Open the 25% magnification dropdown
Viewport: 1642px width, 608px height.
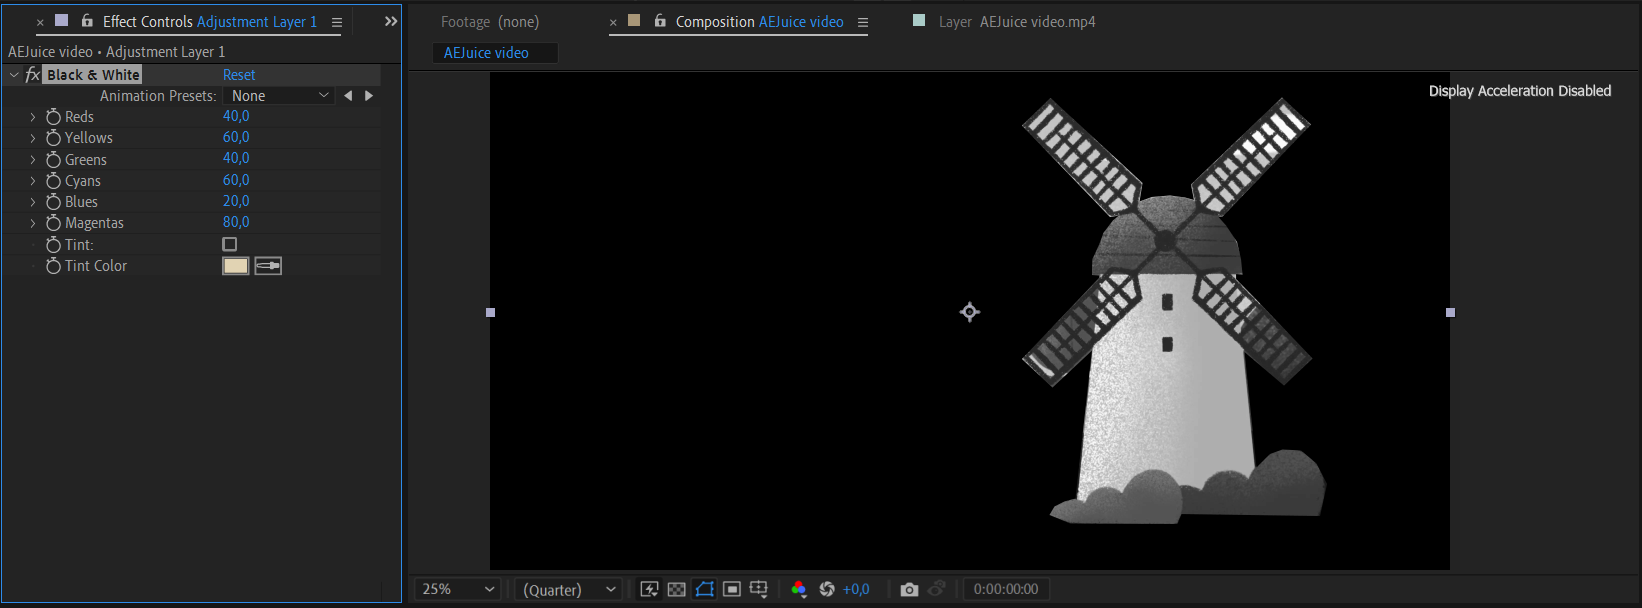(x=458, y=589)
